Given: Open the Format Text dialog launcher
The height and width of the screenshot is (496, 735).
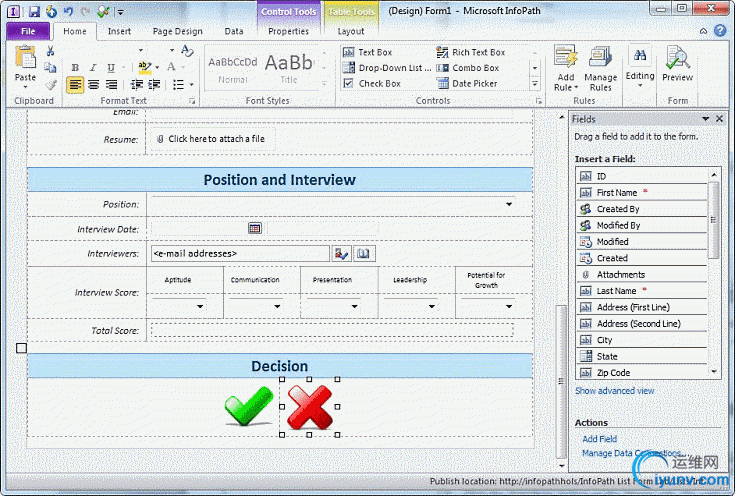Looking at the screenshot, I should (192, 101).
